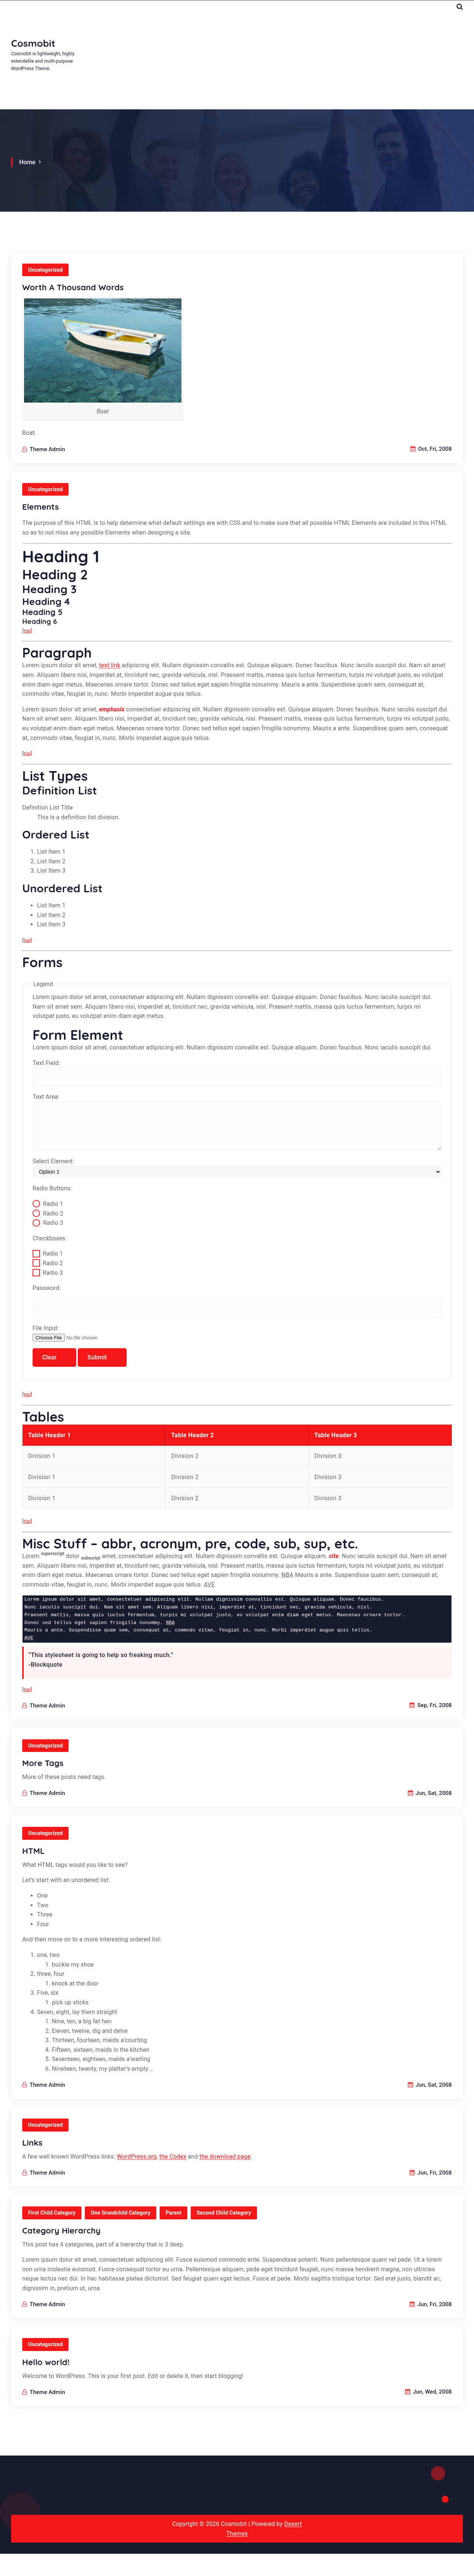The height and width of the screenshot is (2576, 474).
Task: Click the calendar icon beside Jun, Wed, 2008
Action: [408, 2392]
